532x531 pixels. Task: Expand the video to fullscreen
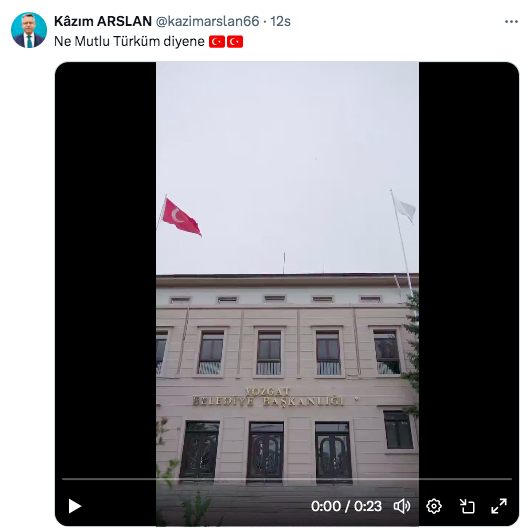click(x=499, y=506)
